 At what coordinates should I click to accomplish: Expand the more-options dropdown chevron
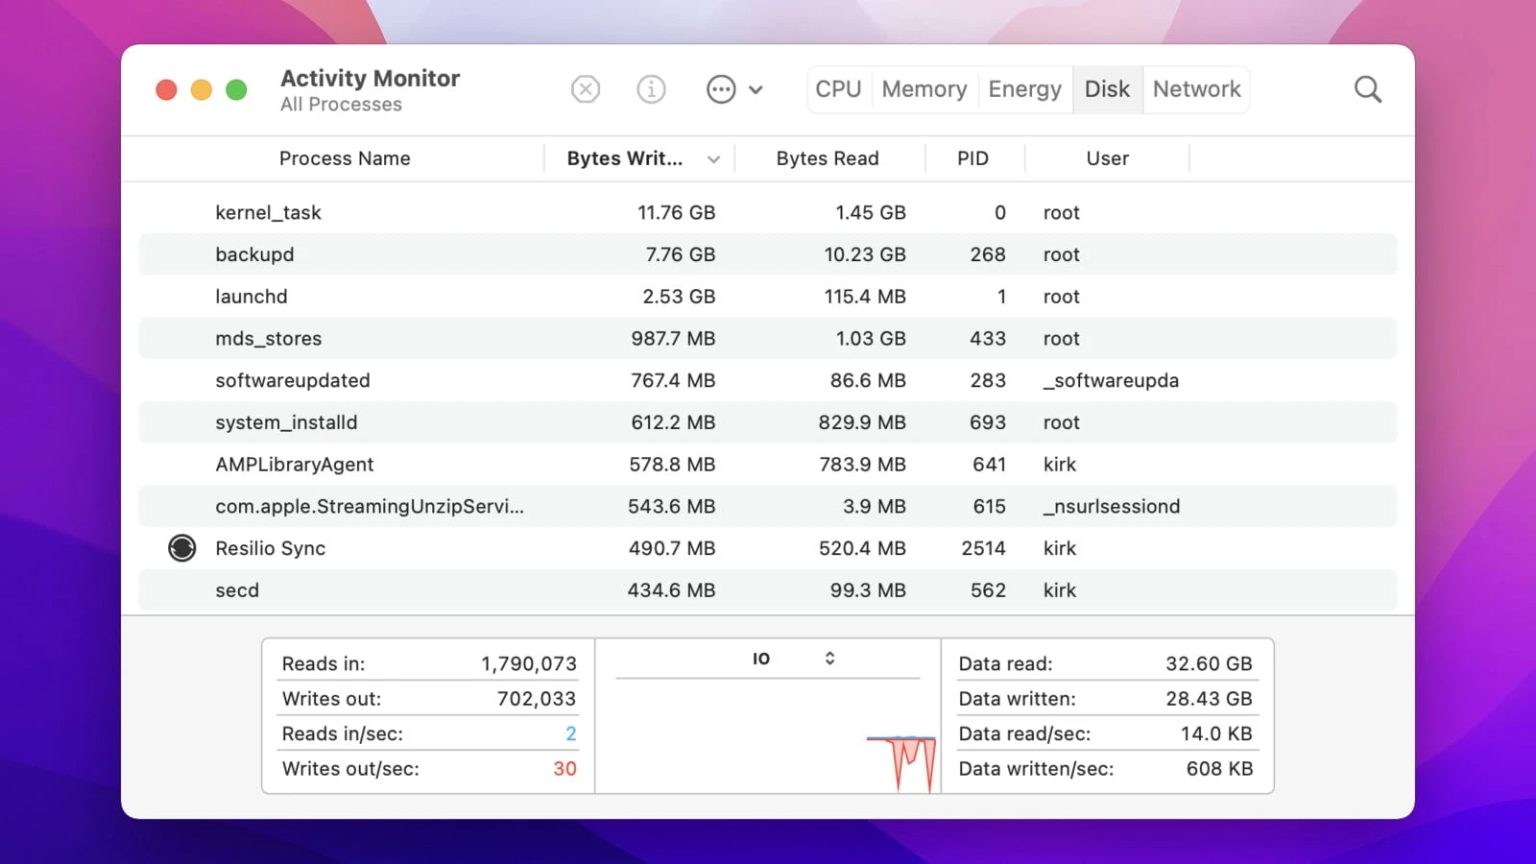[756, 89]
